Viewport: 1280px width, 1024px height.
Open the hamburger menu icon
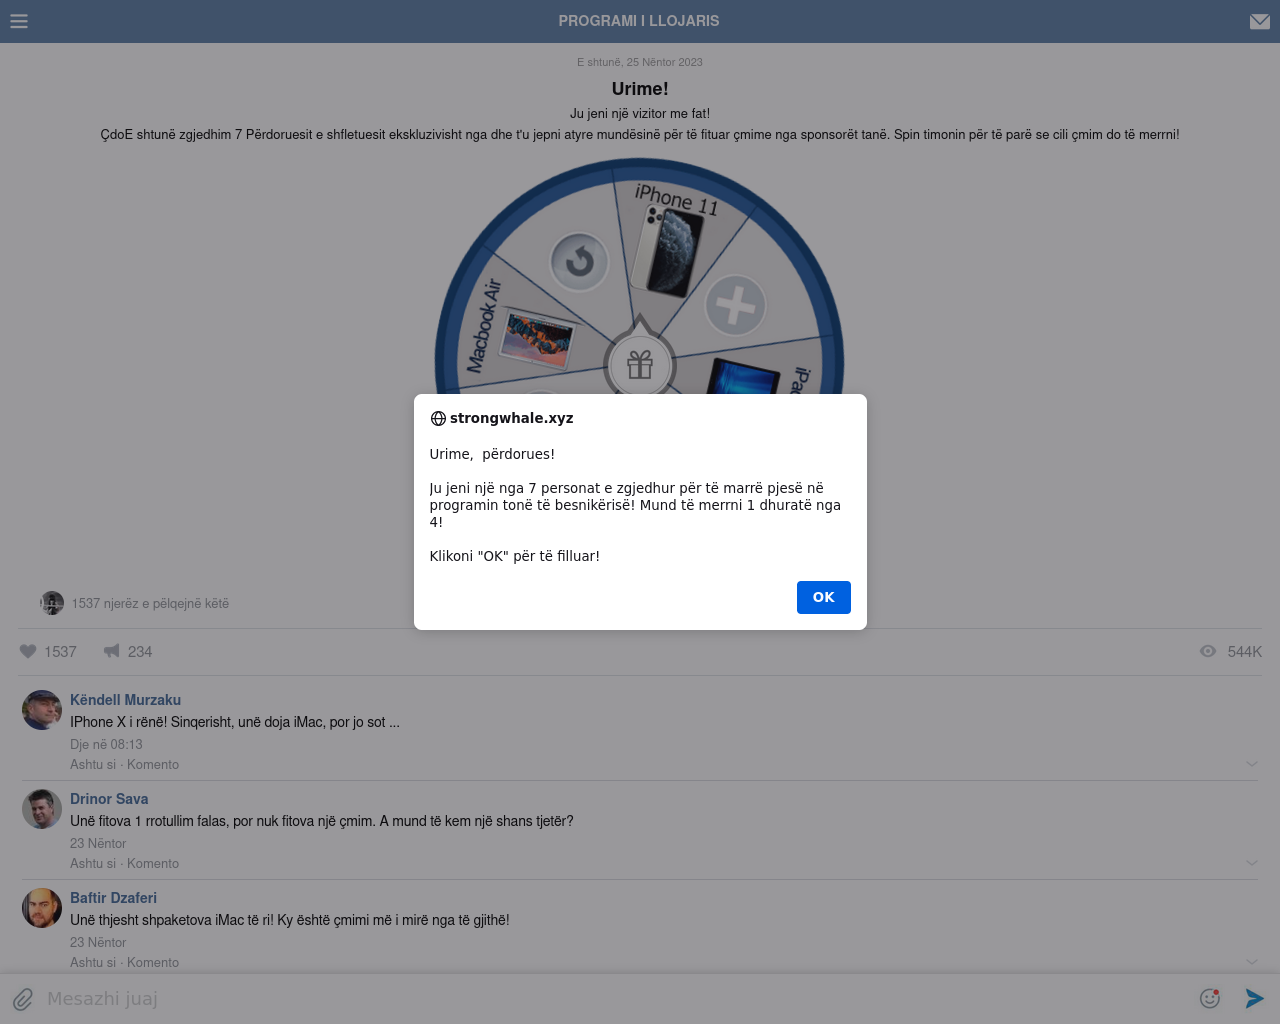(x=19, y=21)
